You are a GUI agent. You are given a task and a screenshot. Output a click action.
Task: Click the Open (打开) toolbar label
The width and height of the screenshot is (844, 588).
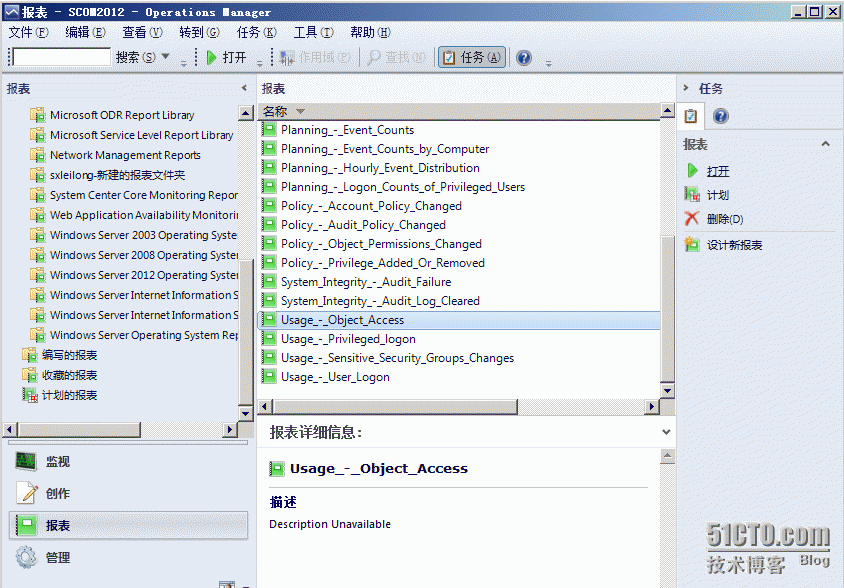pos(234,57)
